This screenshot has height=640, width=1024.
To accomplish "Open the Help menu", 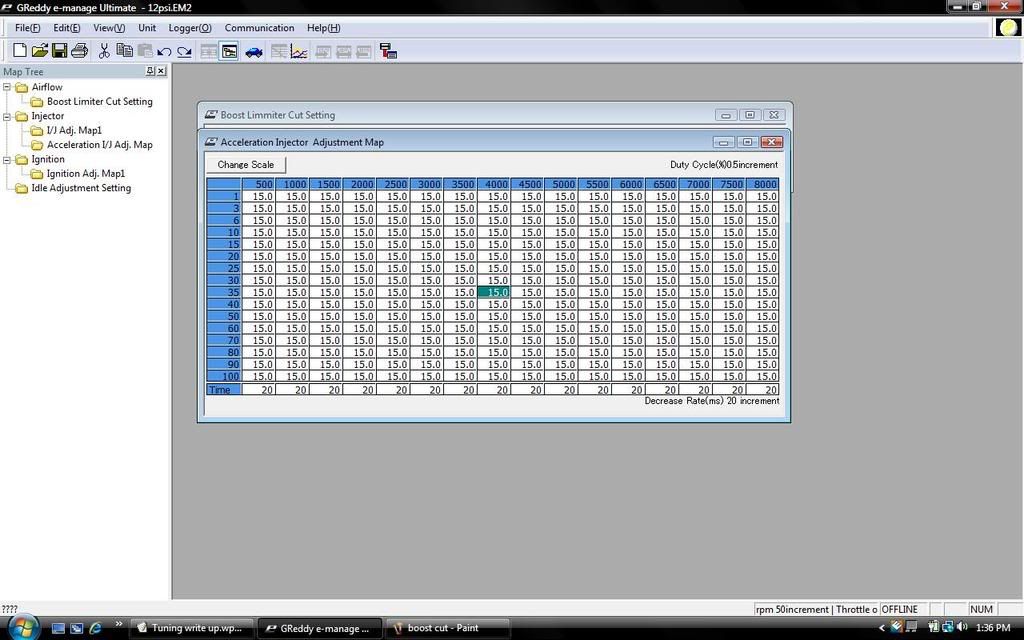I will coord(323,28).
